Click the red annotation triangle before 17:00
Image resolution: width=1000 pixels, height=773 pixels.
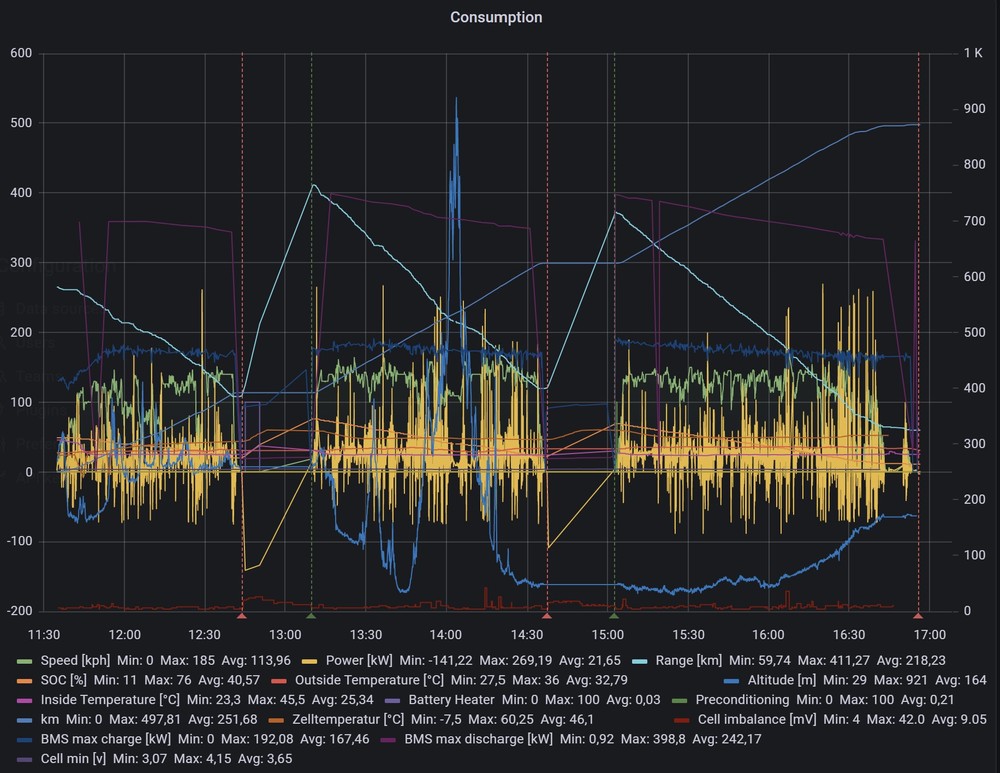pyautogui.click(x=917, y=616)
